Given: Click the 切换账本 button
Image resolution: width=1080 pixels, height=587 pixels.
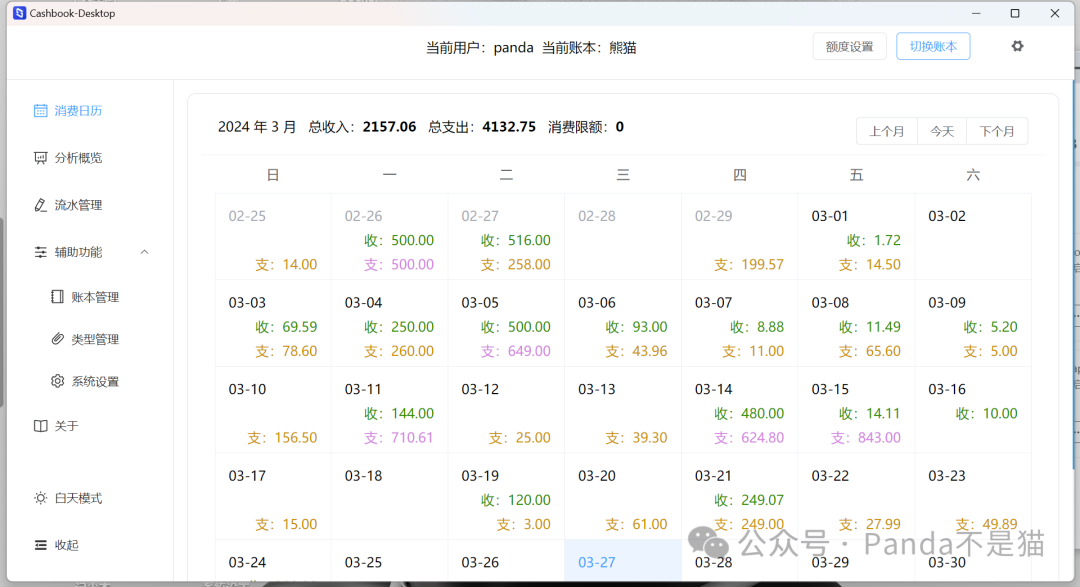Looking at the screenshot, I should click(x=933, y=46).
